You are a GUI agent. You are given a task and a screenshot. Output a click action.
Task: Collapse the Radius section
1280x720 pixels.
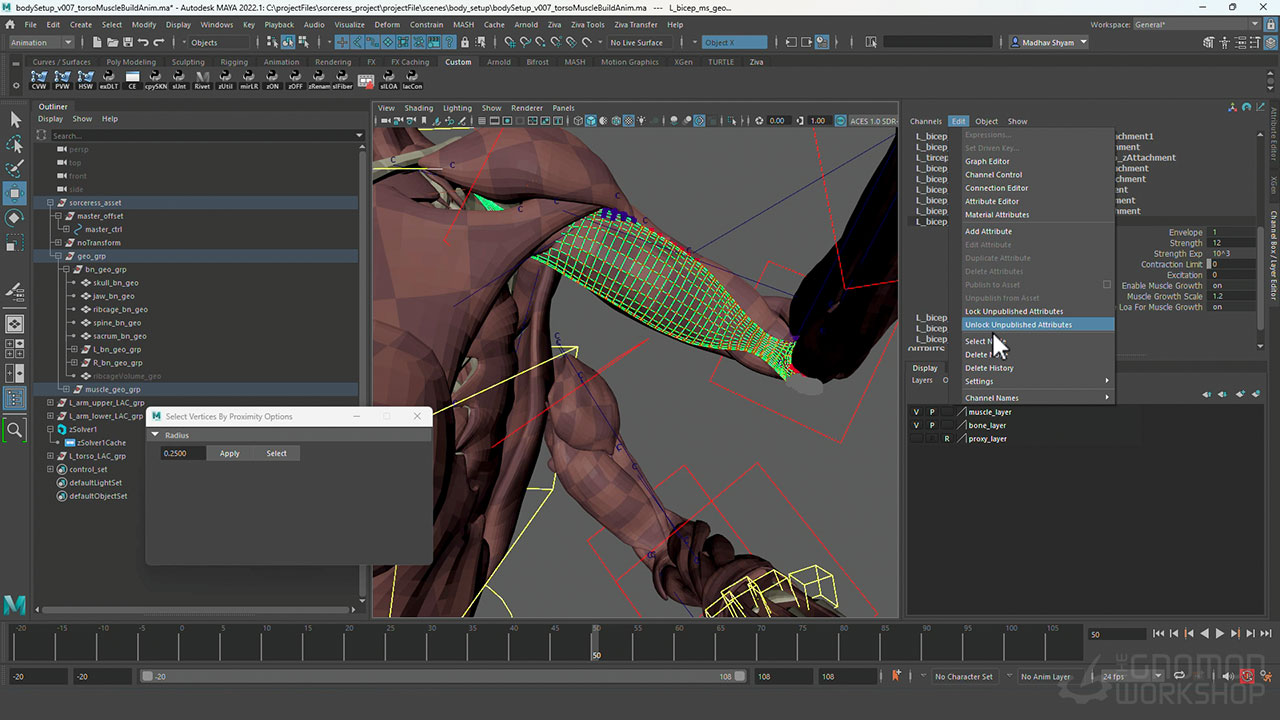155,436
